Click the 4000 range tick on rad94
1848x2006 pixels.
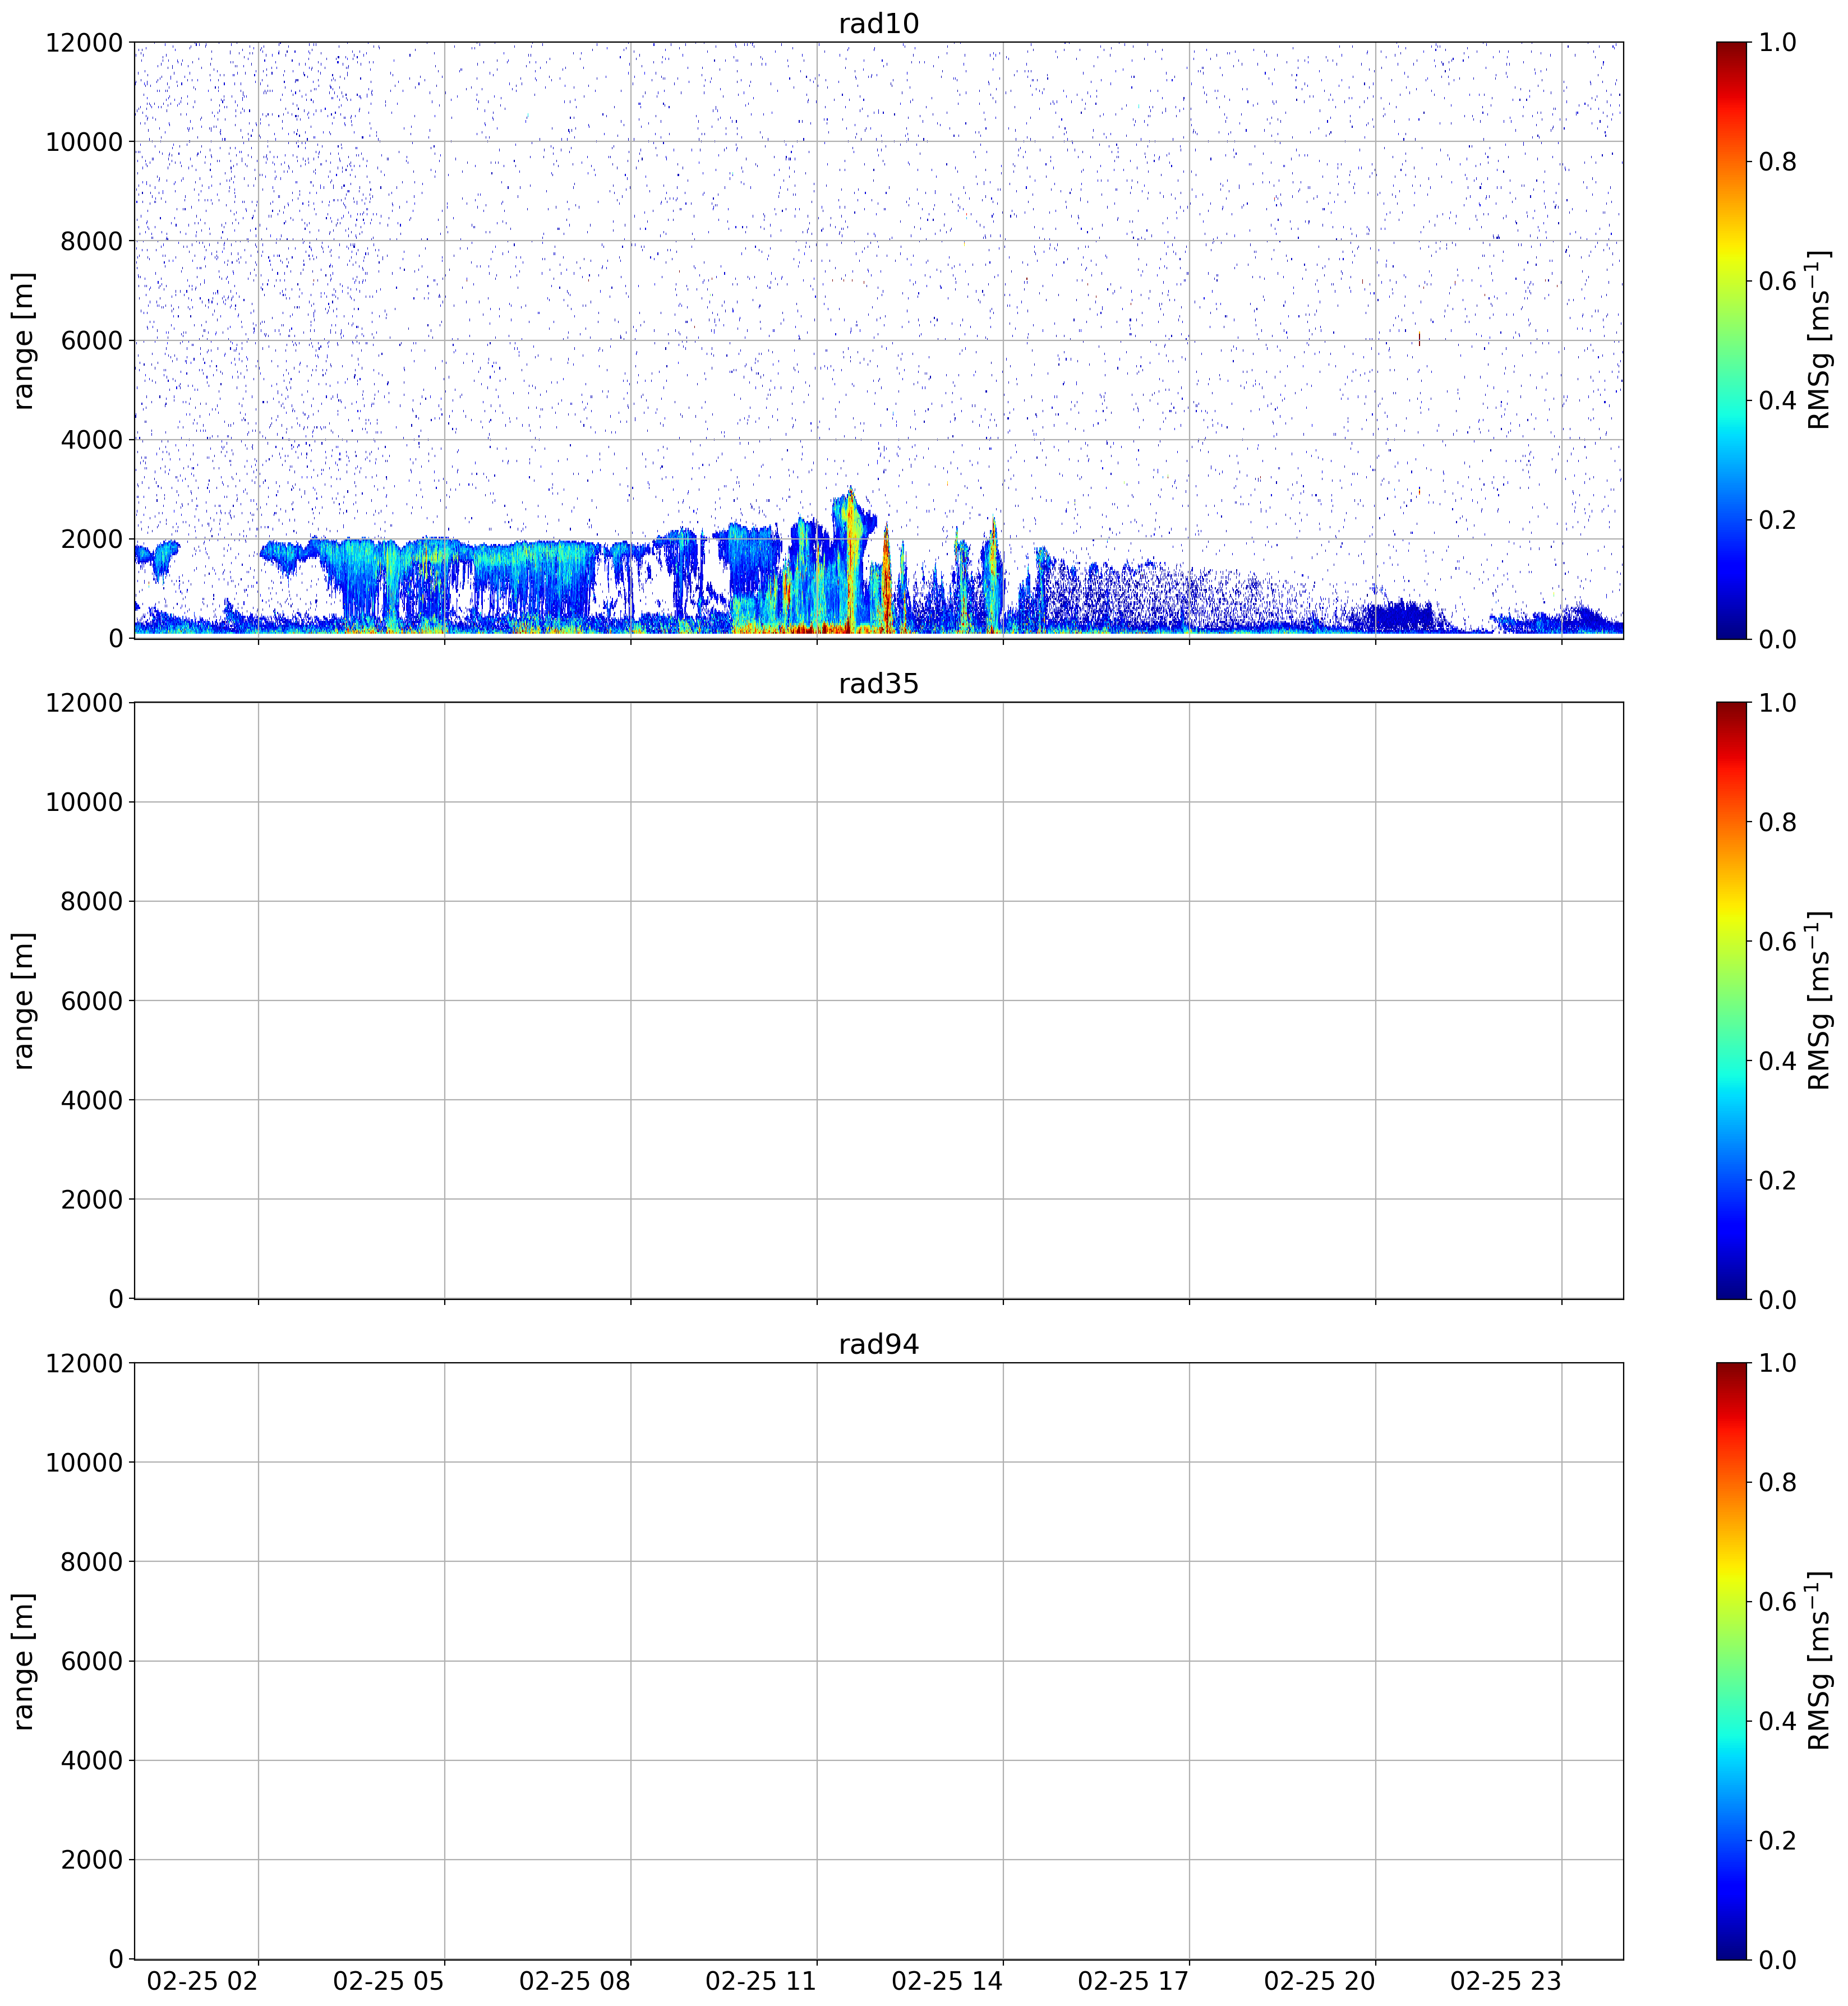[92, 1760]
